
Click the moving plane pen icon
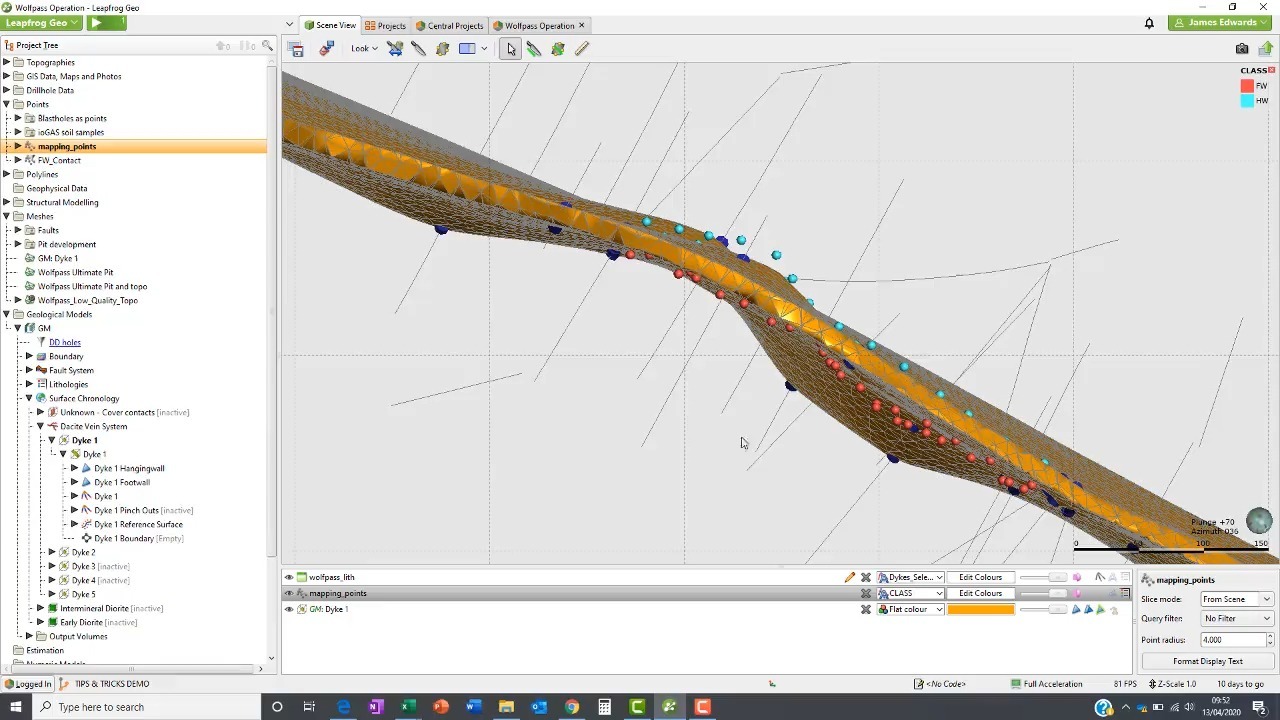pyautogui.click(x=418, y=48)
